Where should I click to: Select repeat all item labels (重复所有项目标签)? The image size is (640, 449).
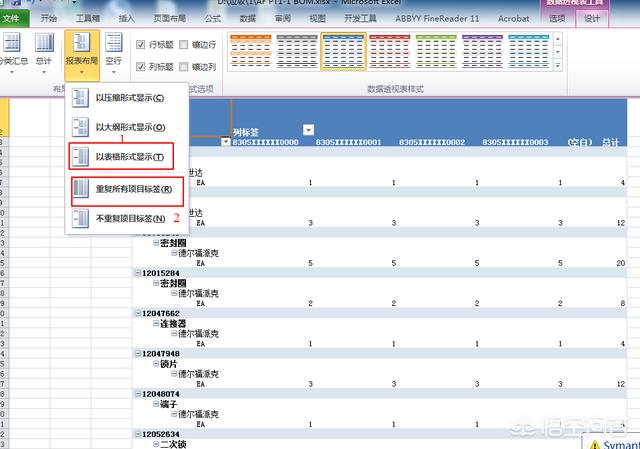[128, 189]
